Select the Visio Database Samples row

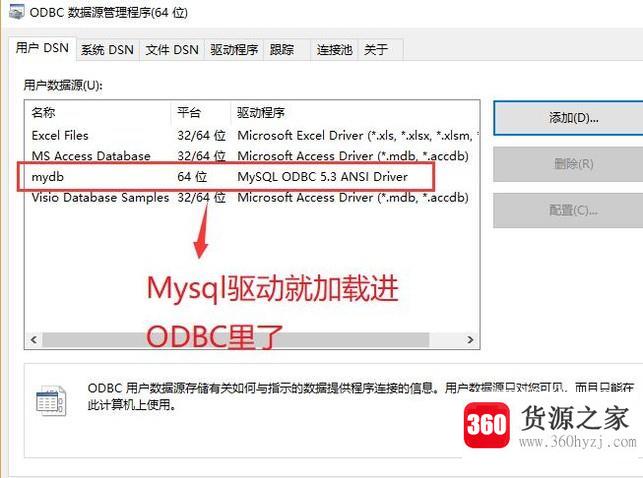[x=252, y=198]
